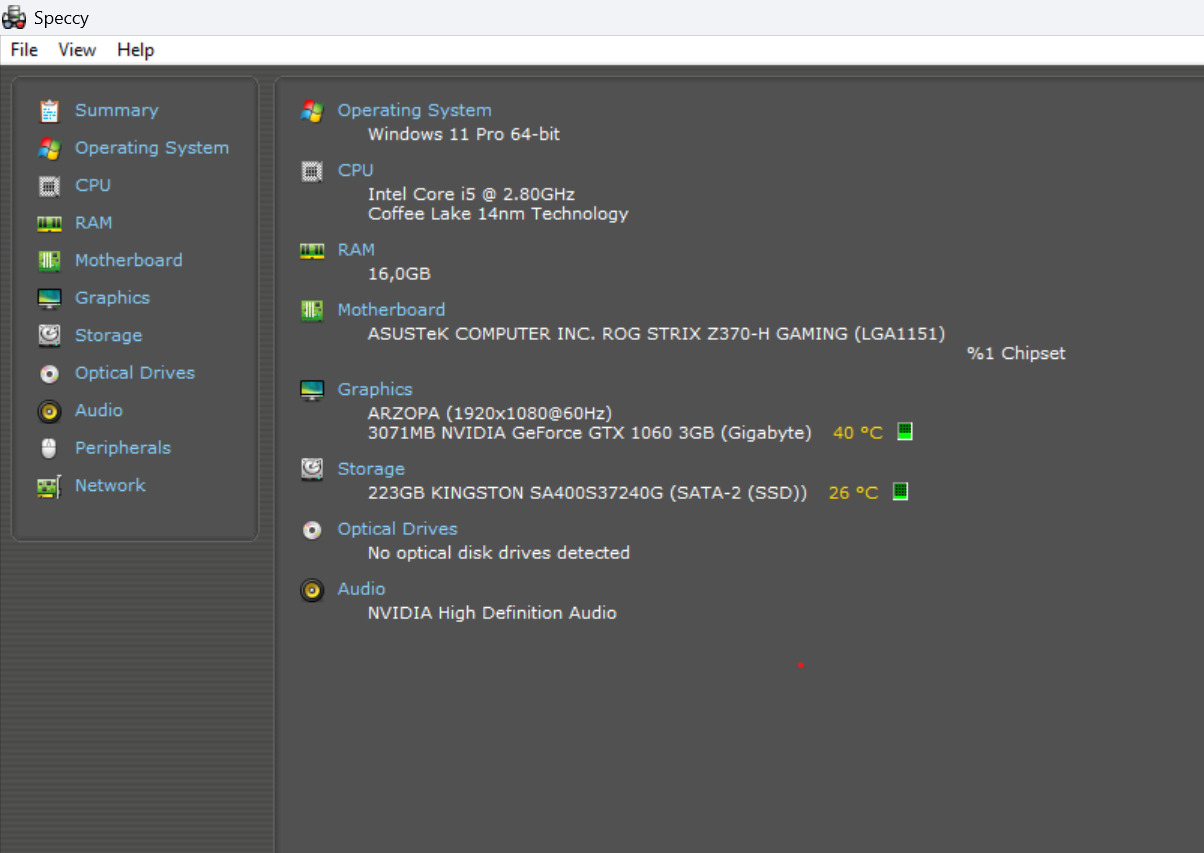This screenshot has height=853, width=1204.
Task: Click the RAM heading link in summary
Action: pyautogui.click(x=356, y=250)
